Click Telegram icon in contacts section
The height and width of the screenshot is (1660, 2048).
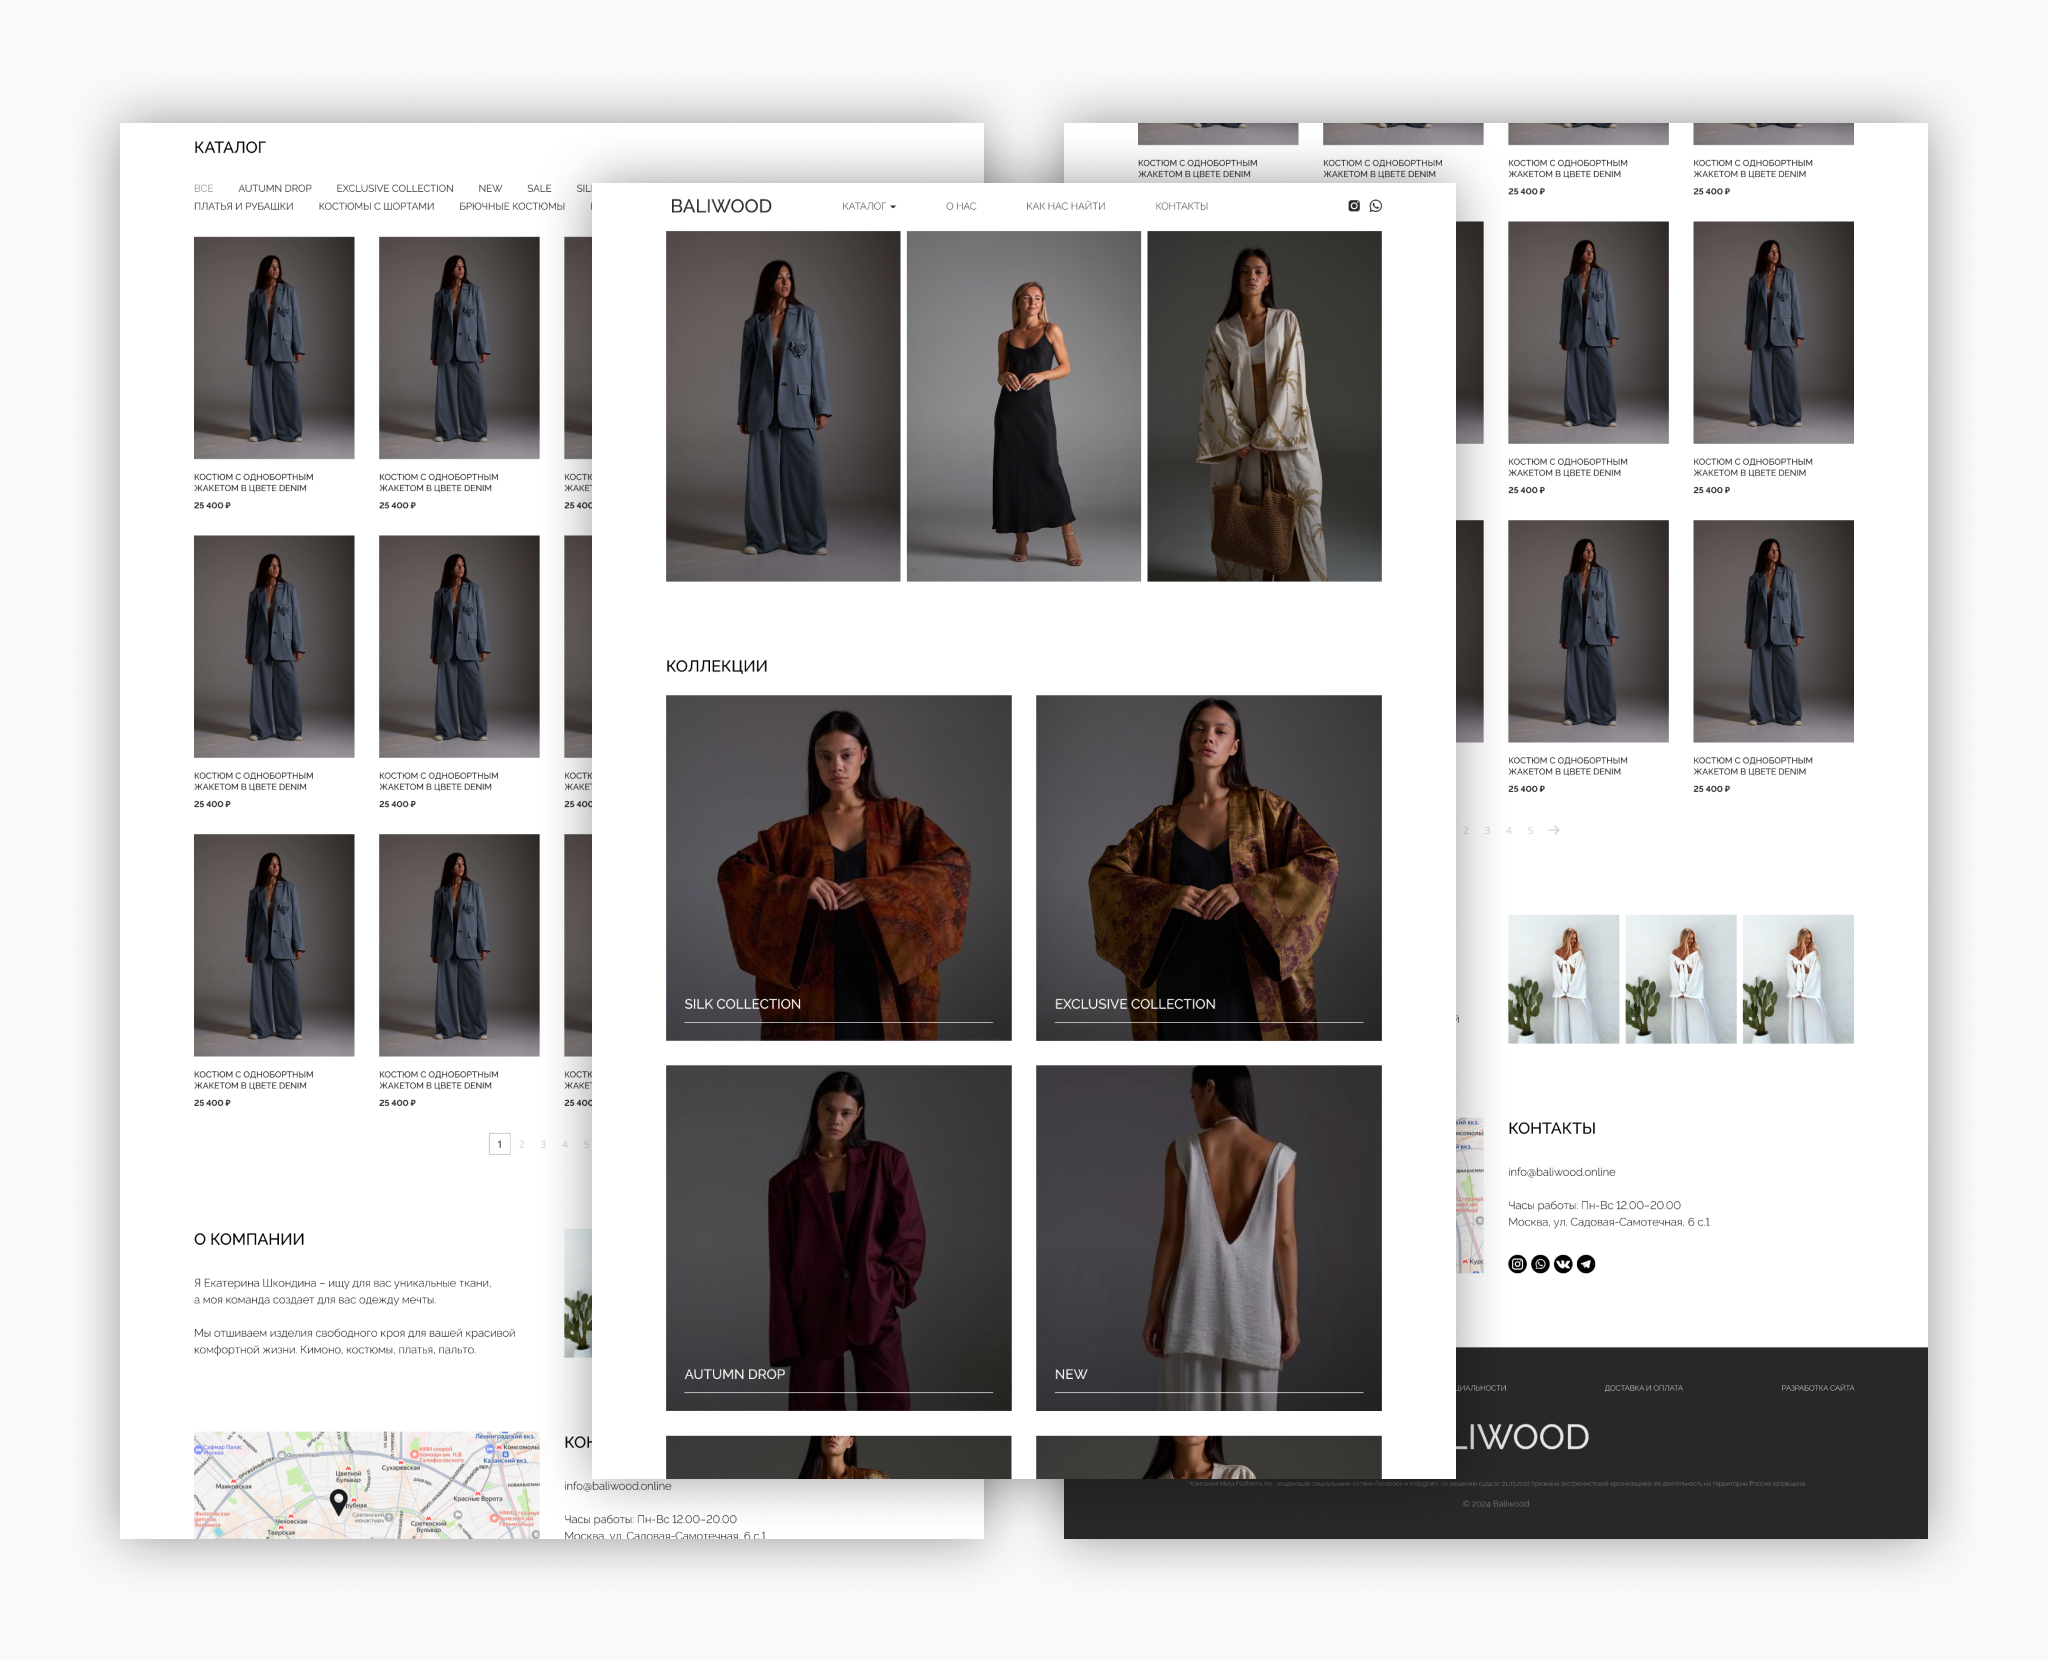1586,1264
